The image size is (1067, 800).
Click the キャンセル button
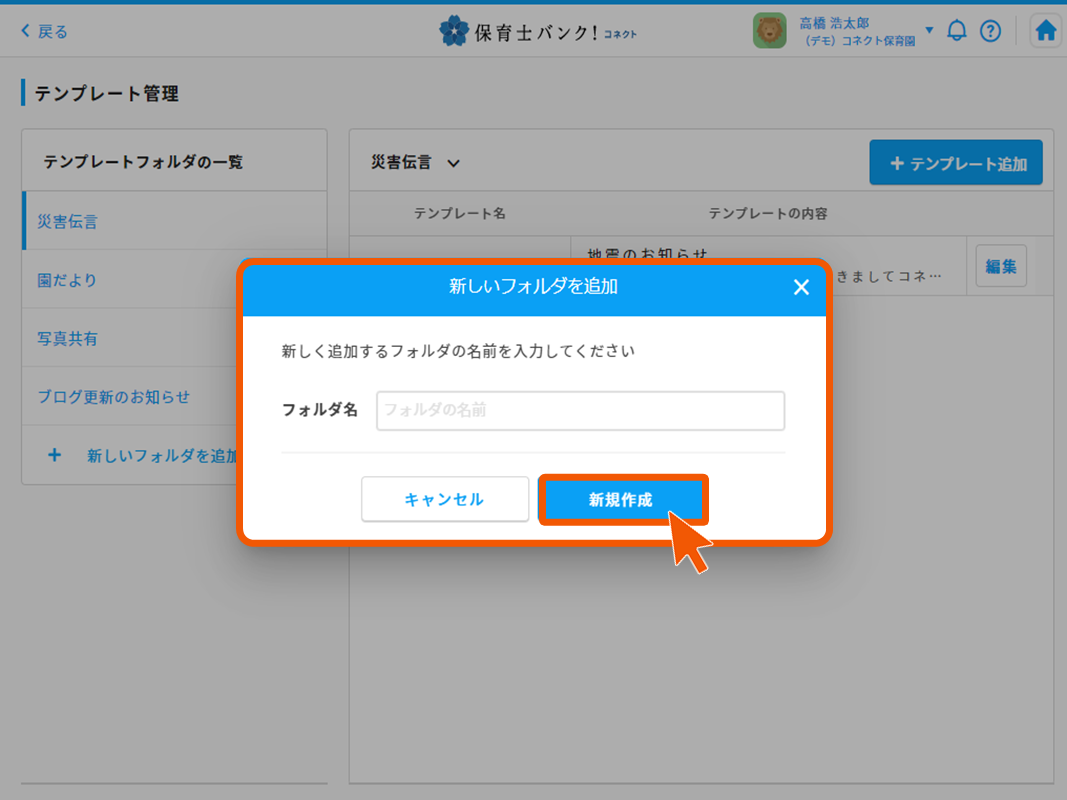444,499
